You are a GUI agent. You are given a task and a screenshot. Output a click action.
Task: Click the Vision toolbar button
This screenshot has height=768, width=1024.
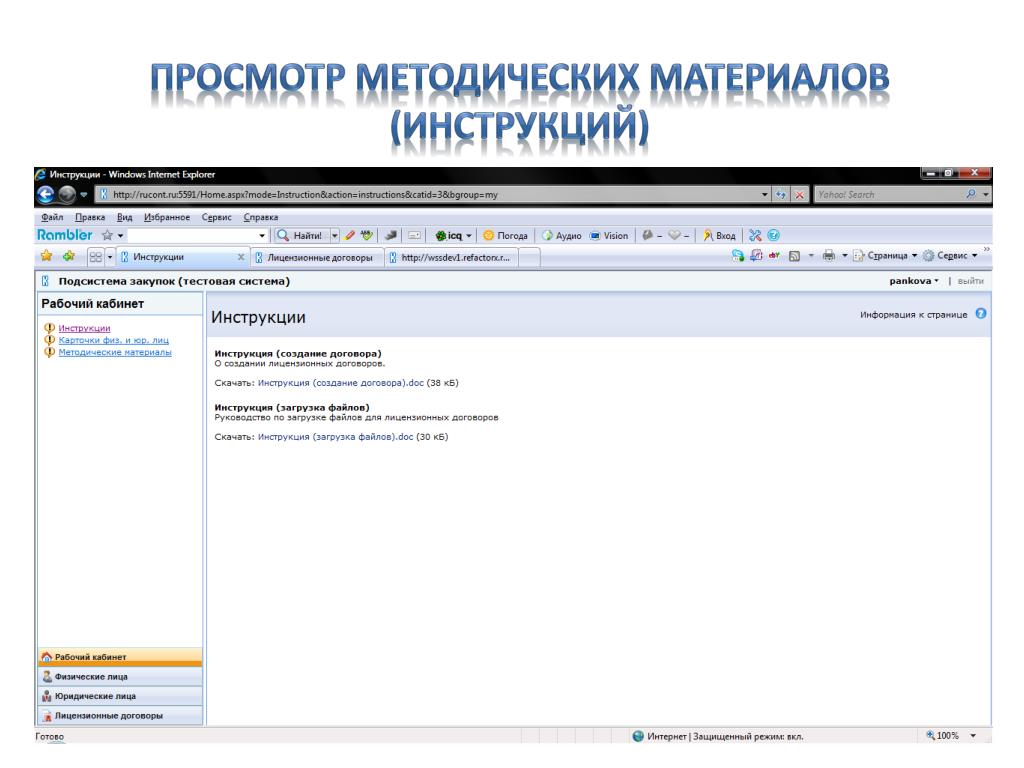(609, 235)
